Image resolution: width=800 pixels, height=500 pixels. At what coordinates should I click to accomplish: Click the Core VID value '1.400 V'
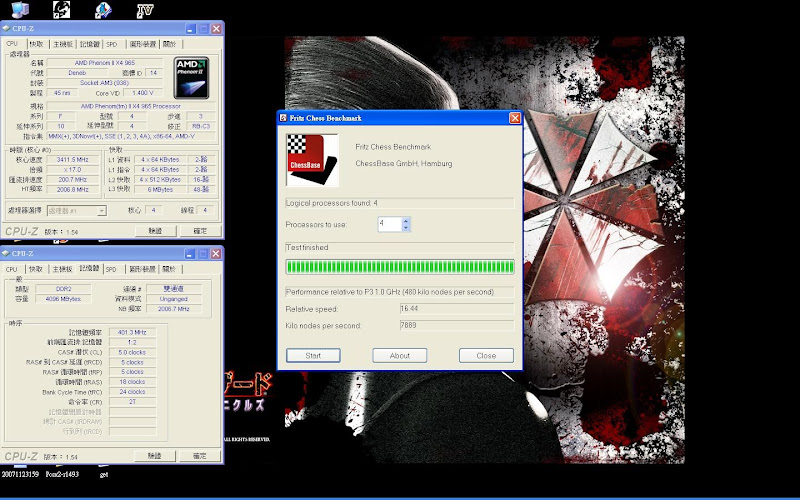pos(143,93)
